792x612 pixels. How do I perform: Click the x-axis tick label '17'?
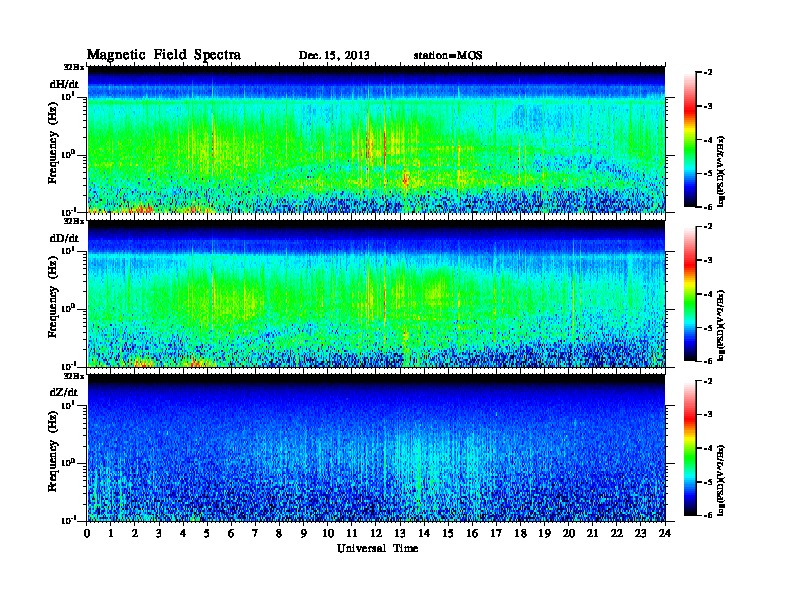[x=496, y=533]
